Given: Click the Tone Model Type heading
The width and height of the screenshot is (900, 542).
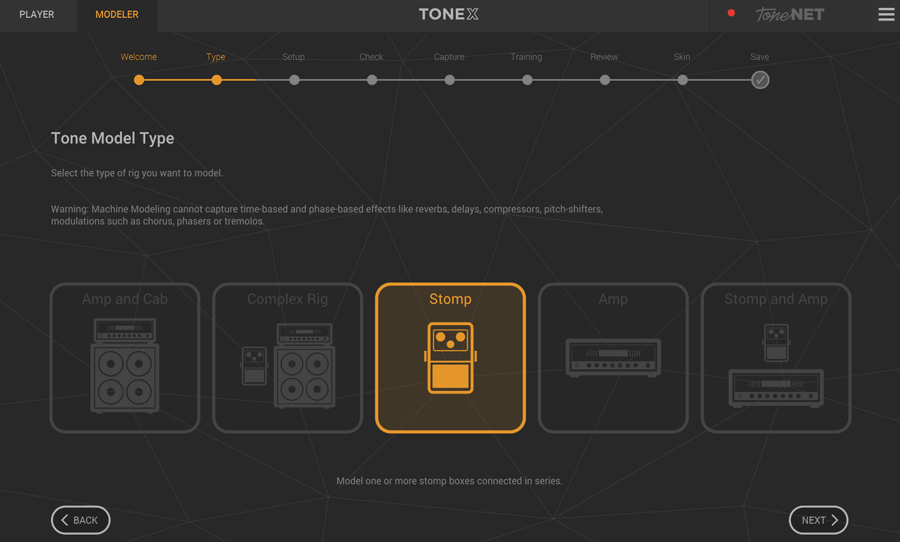Looking at the screenshot, I should point(112,138).
